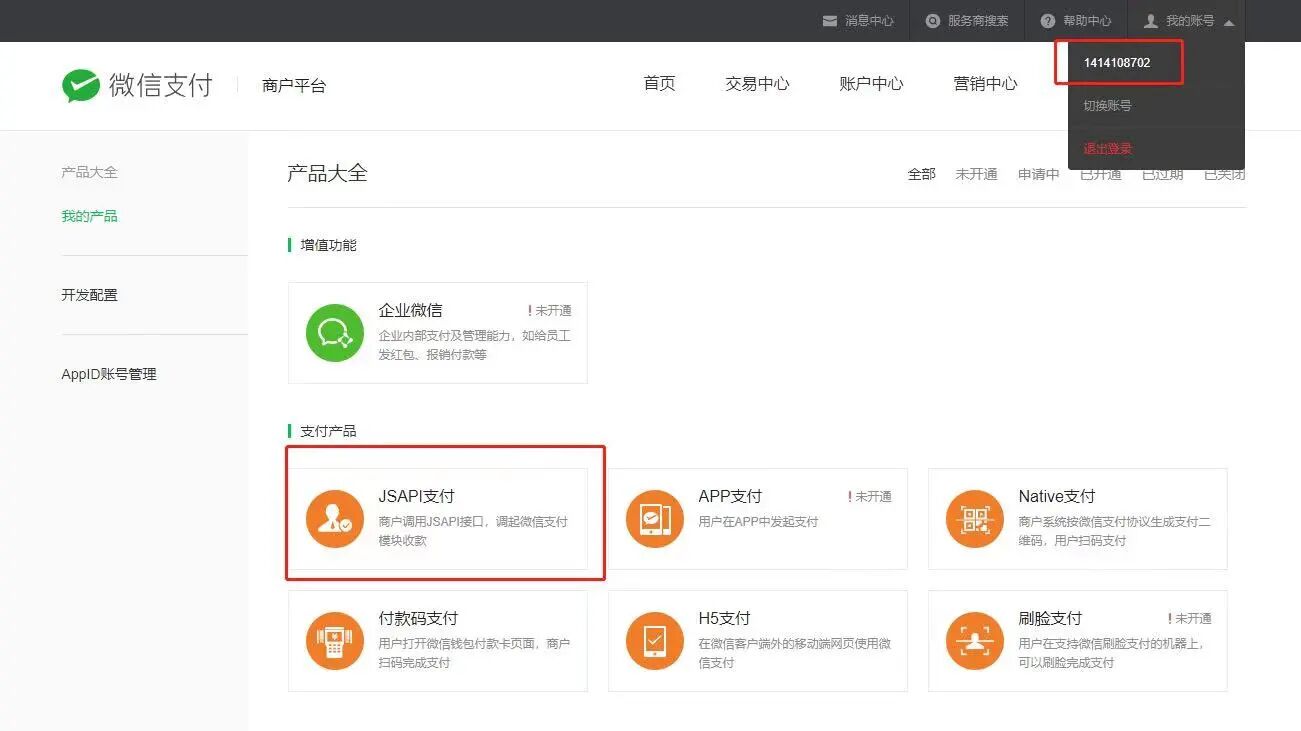Image resolution: width=1301 pixels, height=731 pixels.
Task: Collapse the 我的账号 dropdown arrow
Action: [x=1229, y=22]
